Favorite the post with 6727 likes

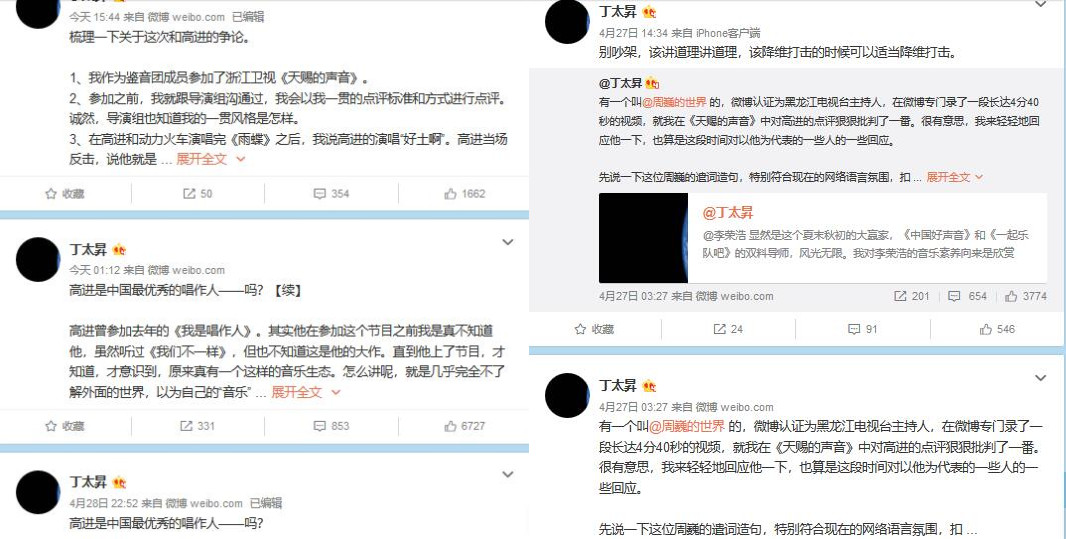coord(65,426)
